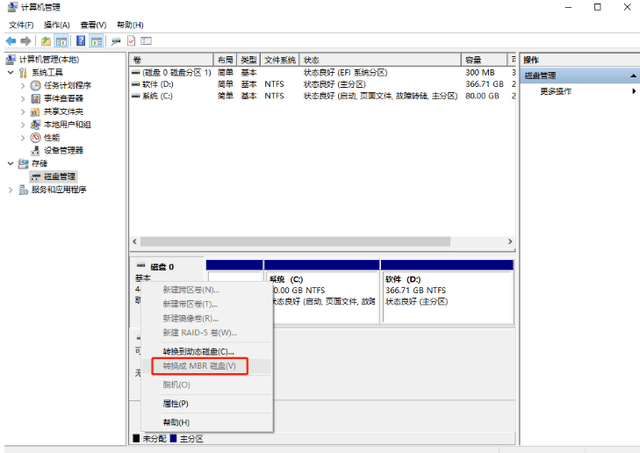Open 设备管理器 in the tree
640x453 pixels.
(63, 150)
